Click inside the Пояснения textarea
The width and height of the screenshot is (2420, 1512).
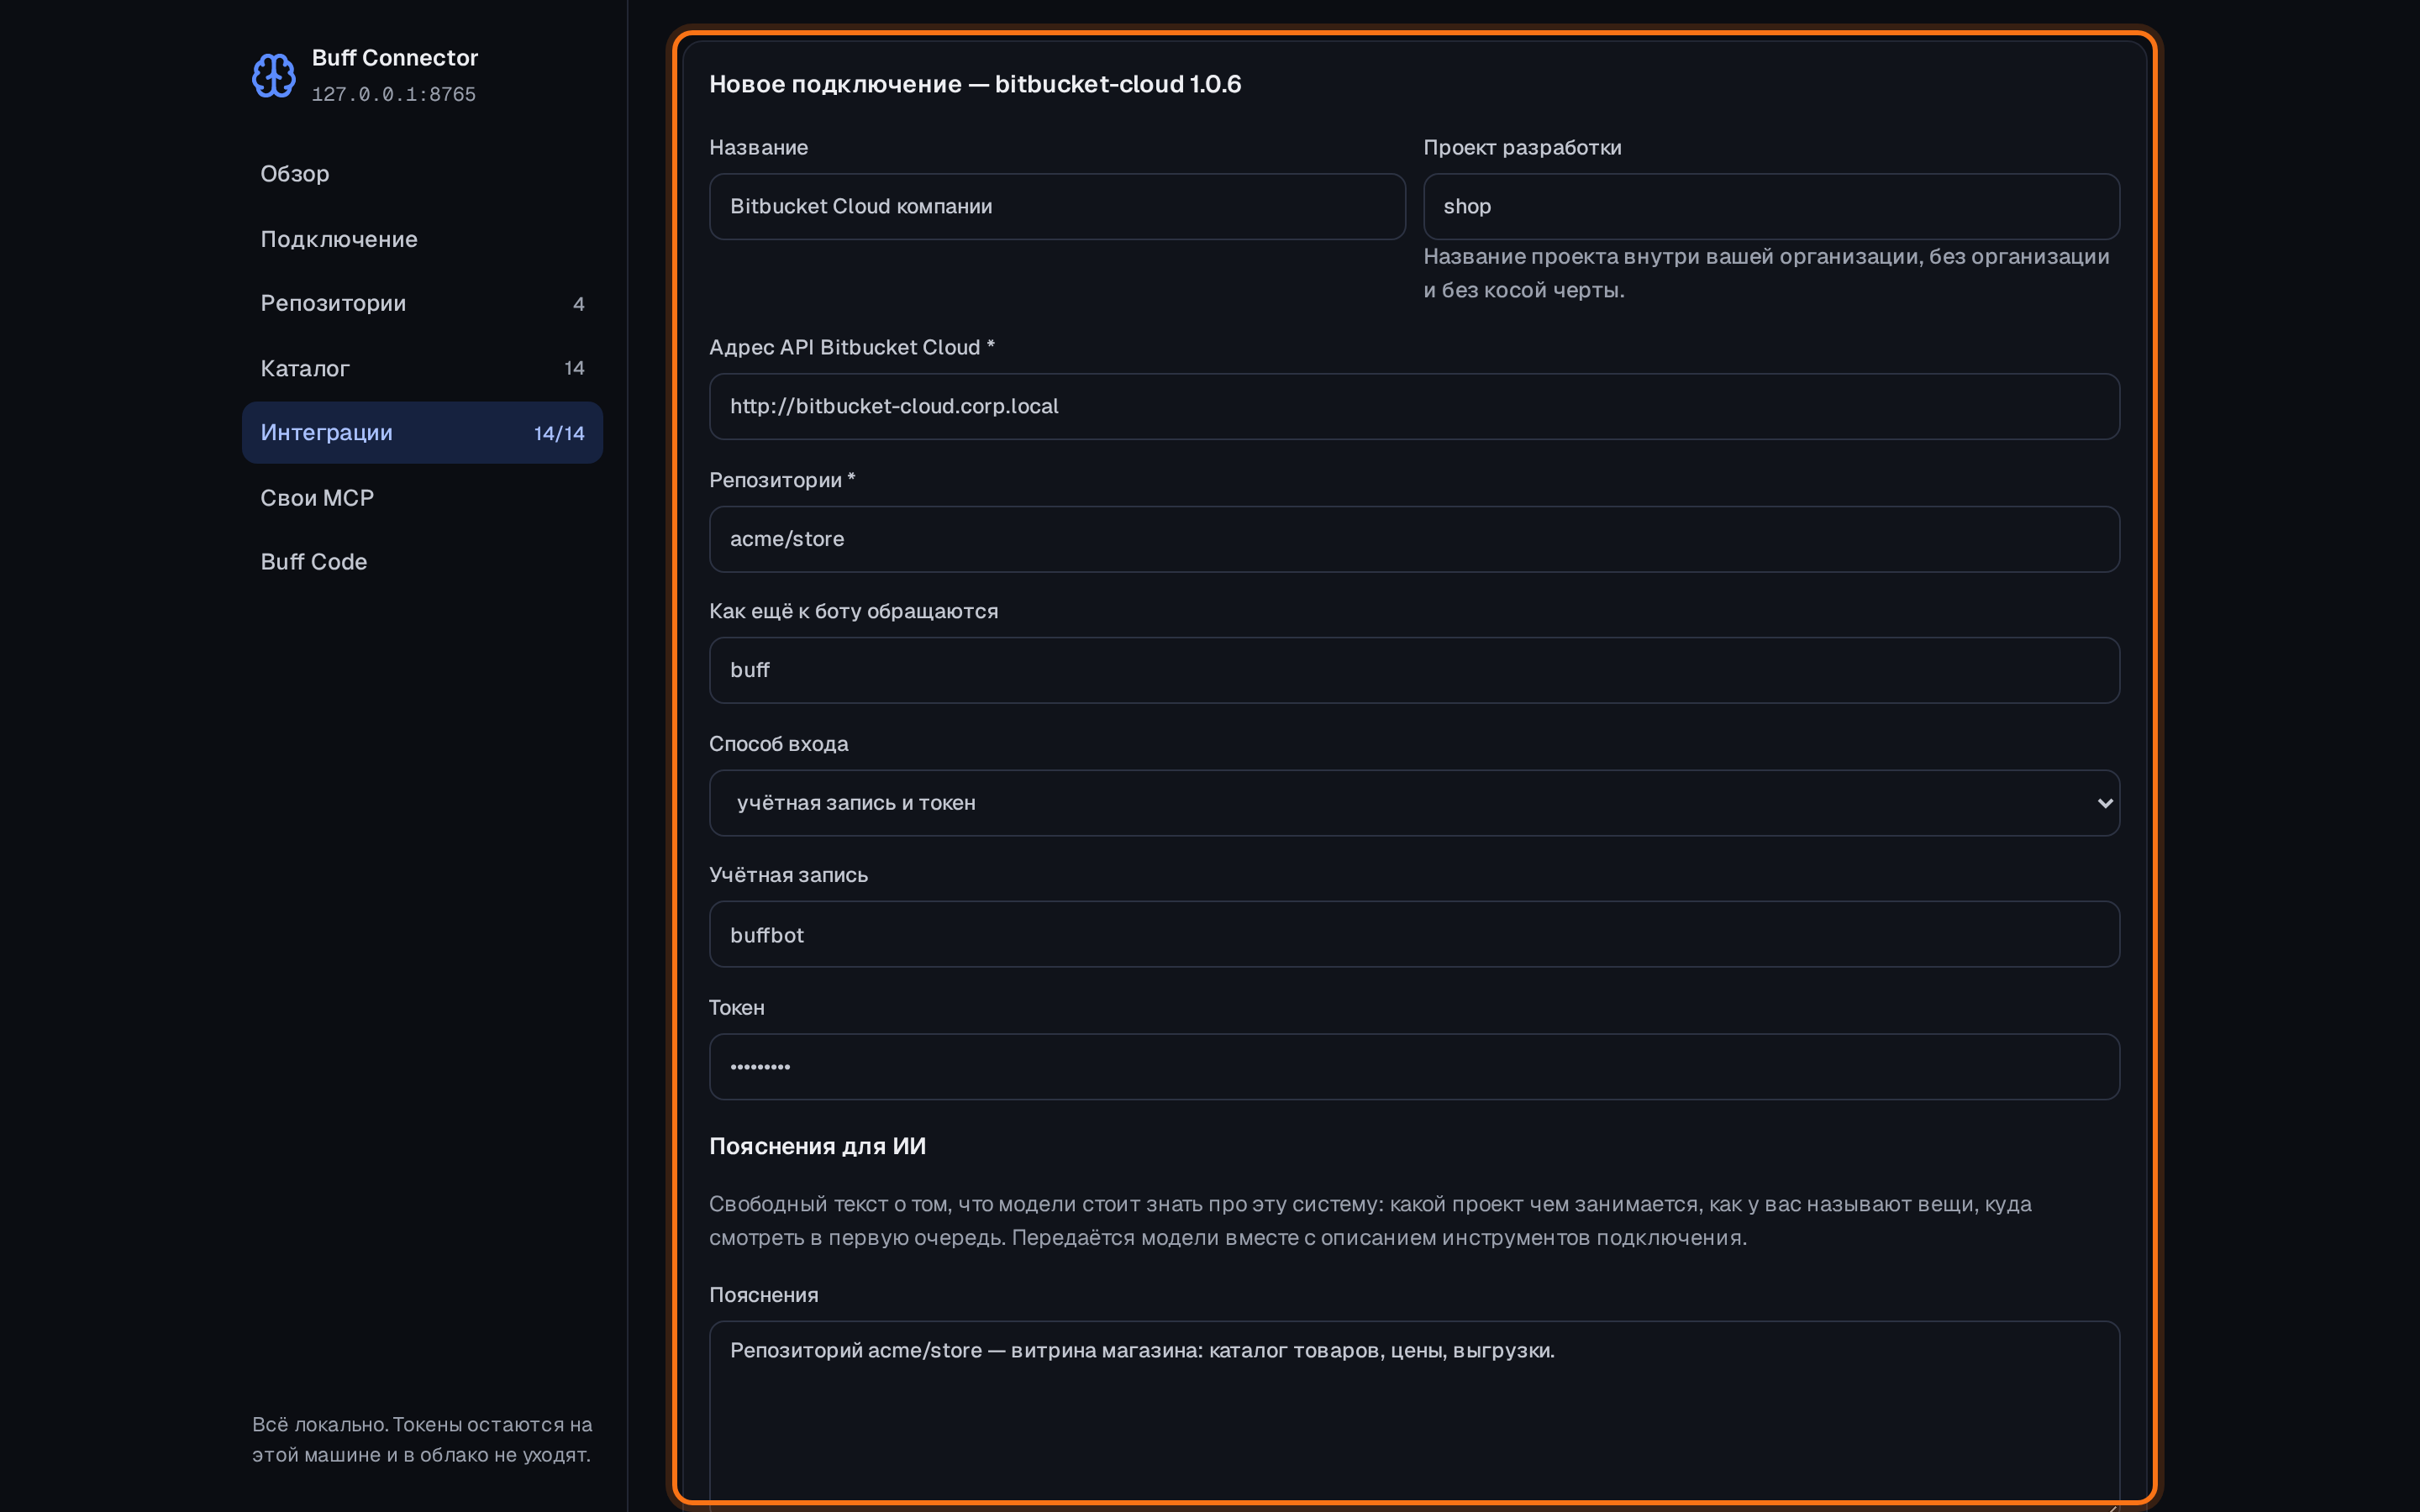1414,1415
